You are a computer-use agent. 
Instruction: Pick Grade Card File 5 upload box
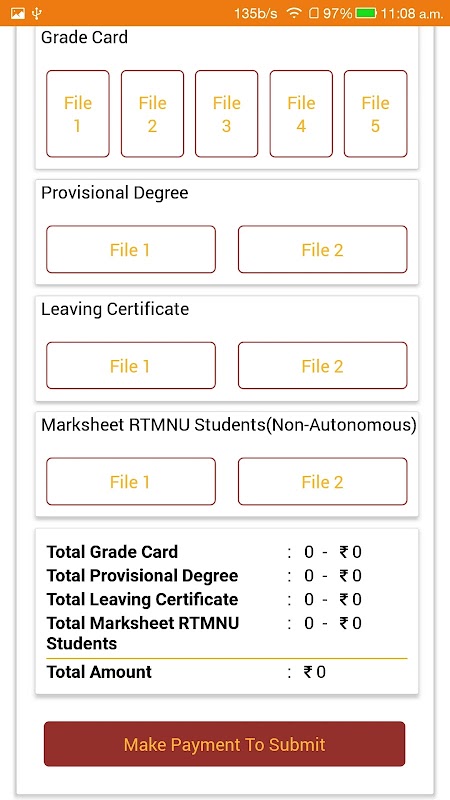pyautogui.click(x=376, y=114)
